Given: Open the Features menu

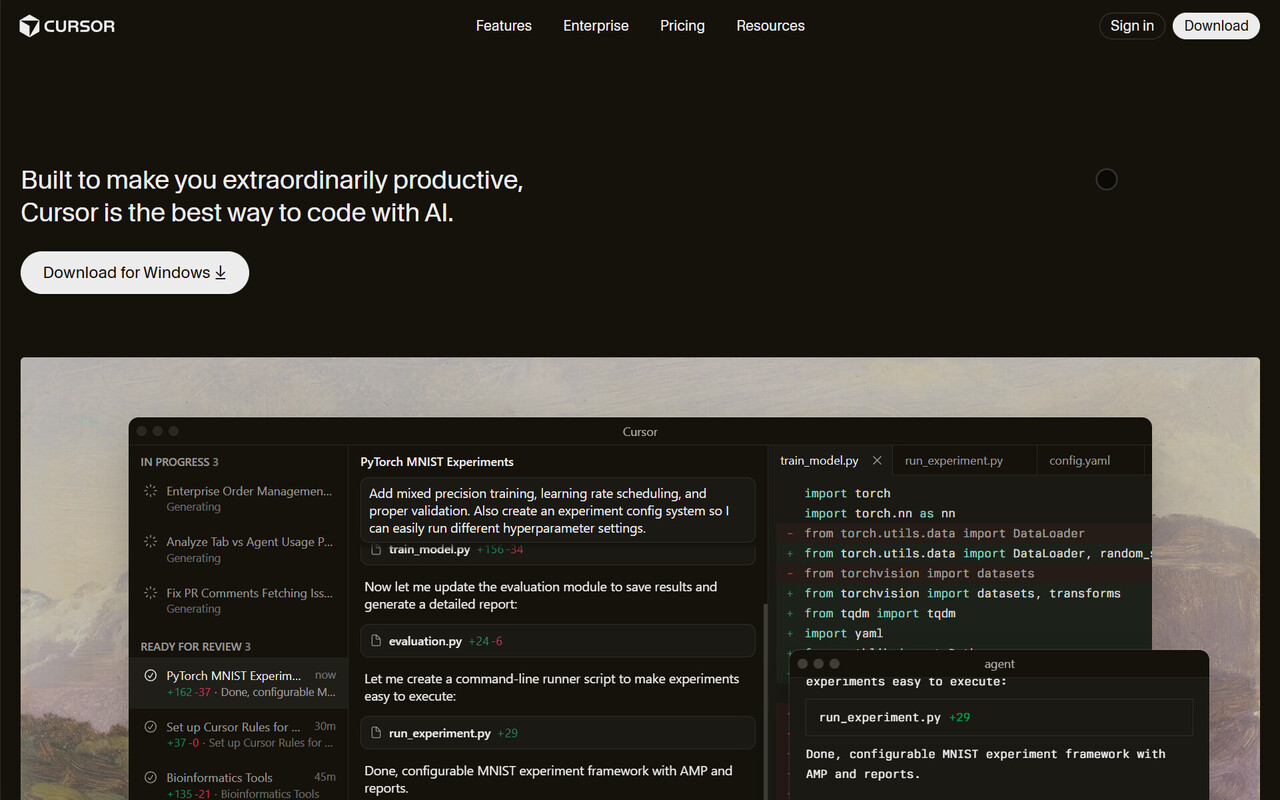Looking at the screenshot, I should click(x=503, y=26).
